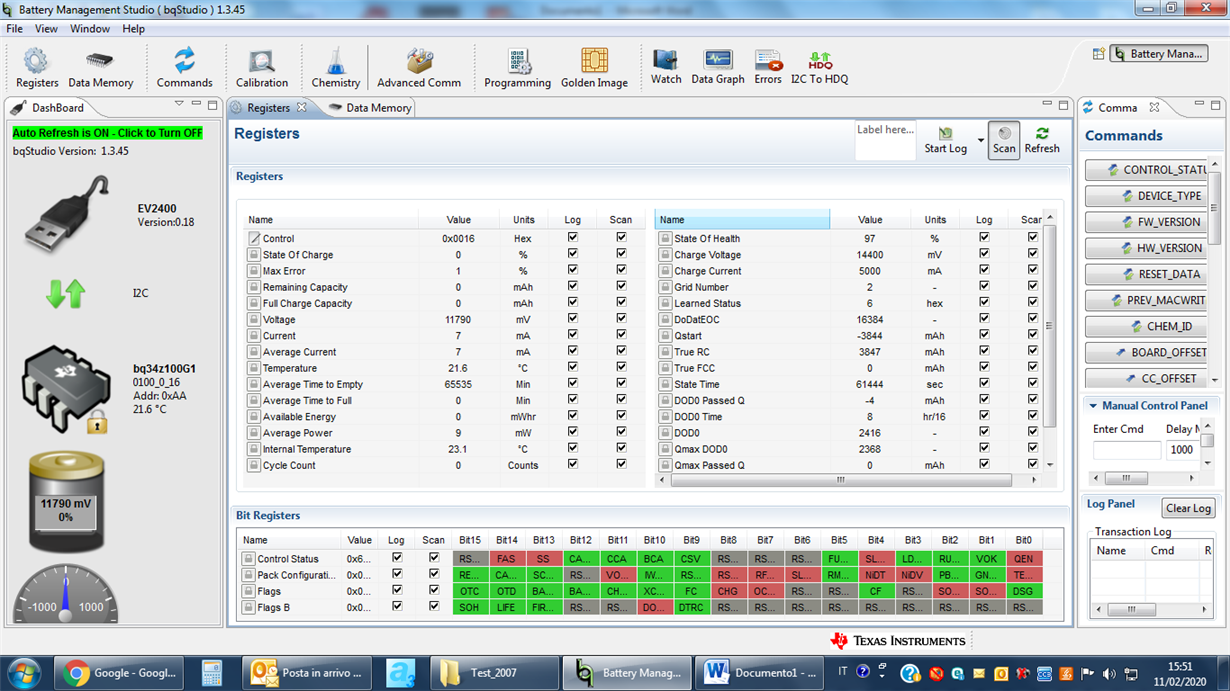Click the Battery Mana... perspective button

click(x=1159, y=54)
